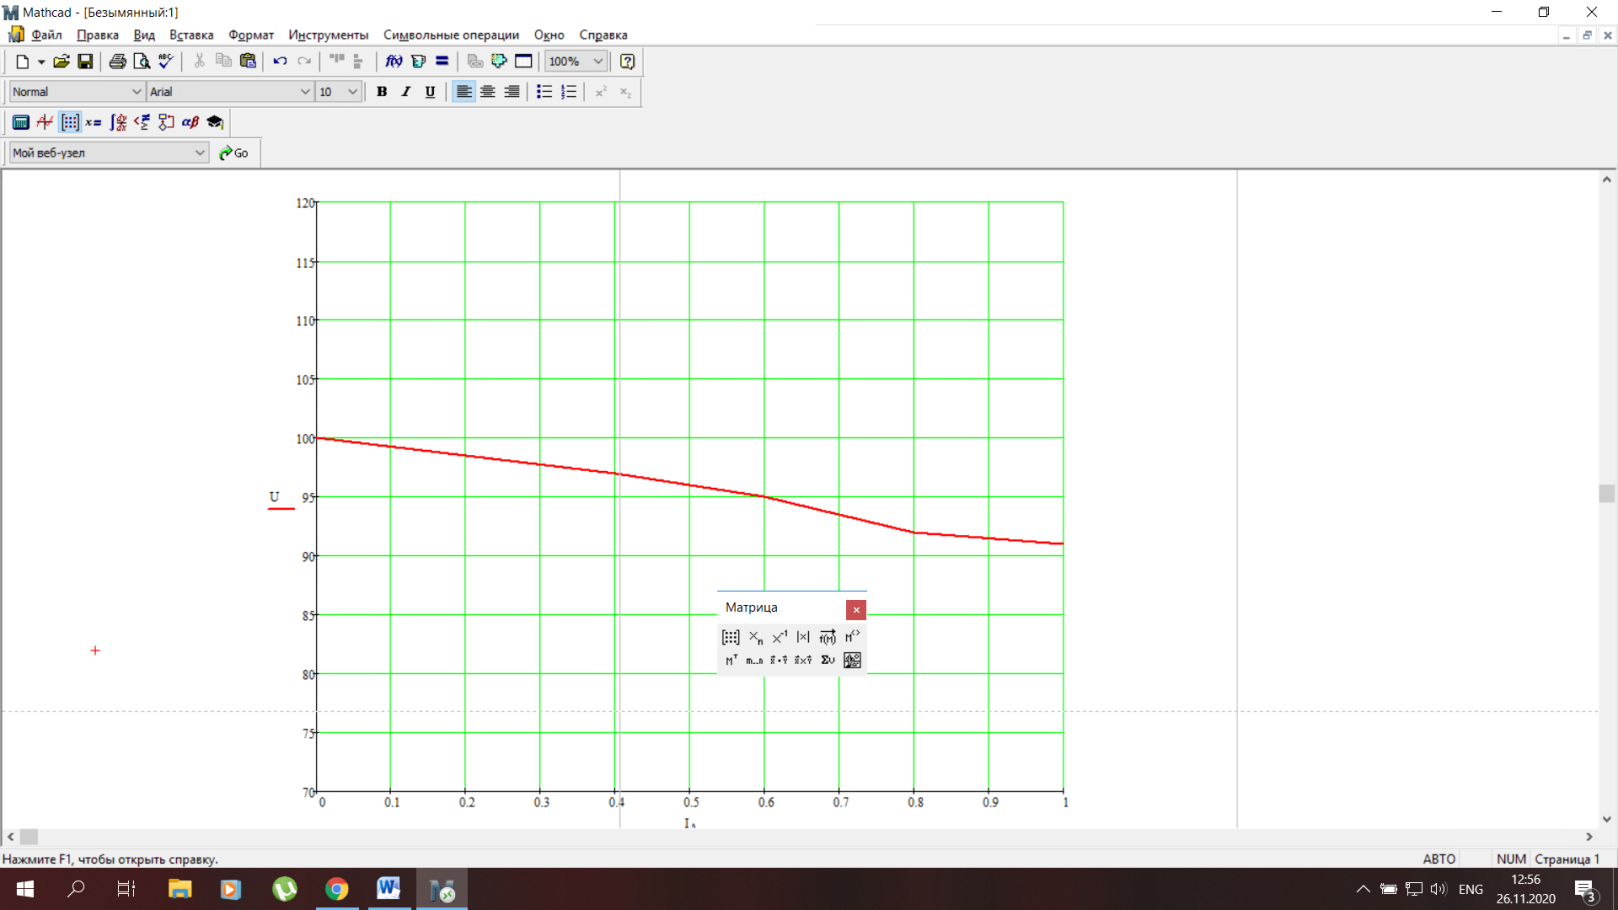Expand the 100% zoom dropdown
This screenshot has height=910, width=1618.
575,61
